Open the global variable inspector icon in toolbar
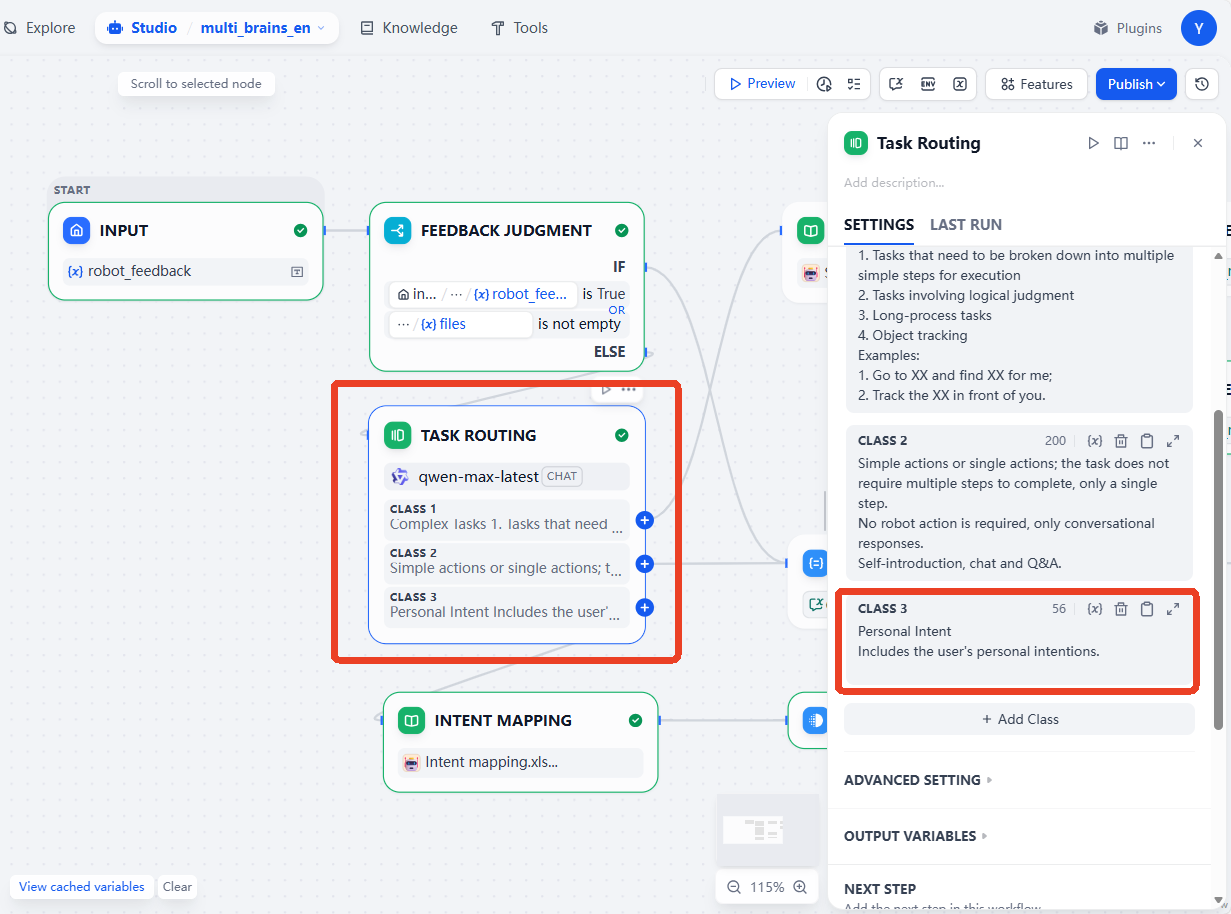Screen dimensions: 1231x914 (960, 84)
